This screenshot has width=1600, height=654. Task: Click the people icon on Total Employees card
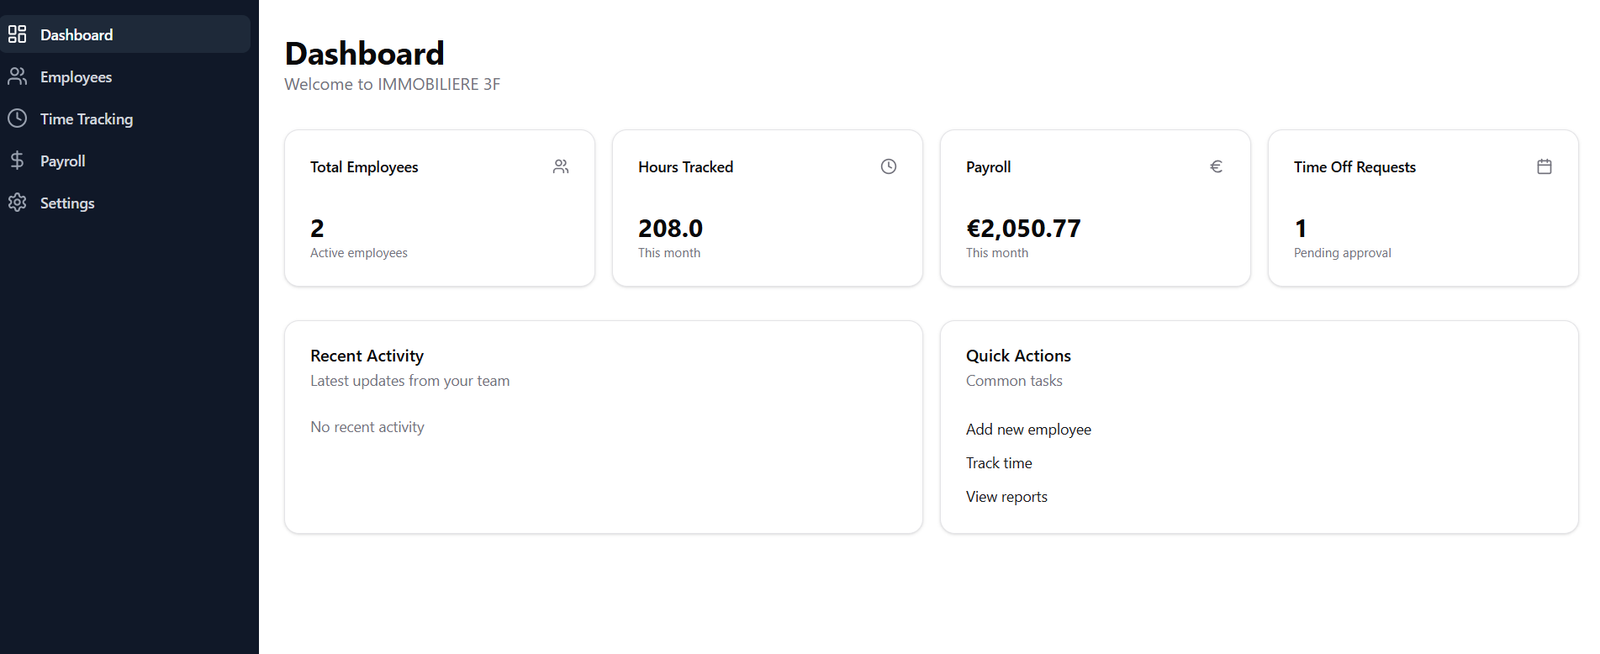click(x=561, y=167)
